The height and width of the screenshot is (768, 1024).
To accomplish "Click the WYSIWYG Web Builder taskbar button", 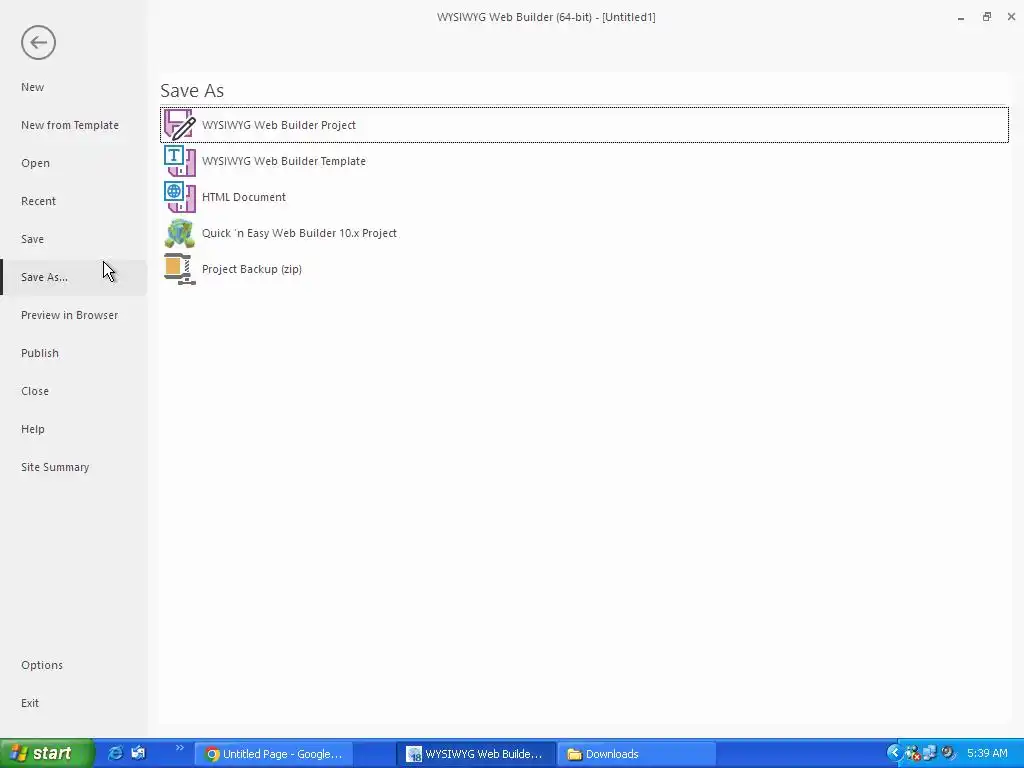I will click(x=476, y=754).
